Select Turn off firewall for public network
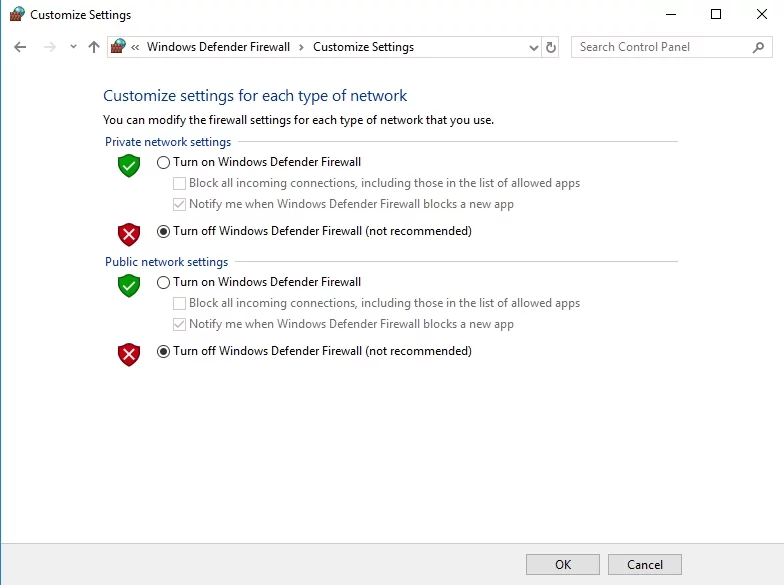This screenshot has height=585, width=784. tap(164, 351)
